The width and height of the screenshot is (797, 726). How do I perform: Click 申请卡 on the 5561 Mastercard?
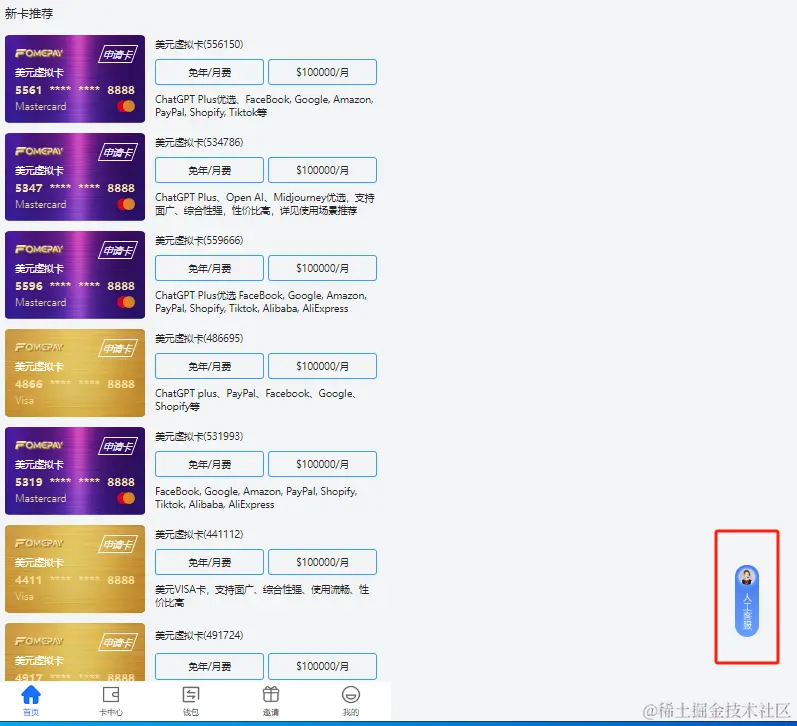pyautogui.click(x=118, y=54)
